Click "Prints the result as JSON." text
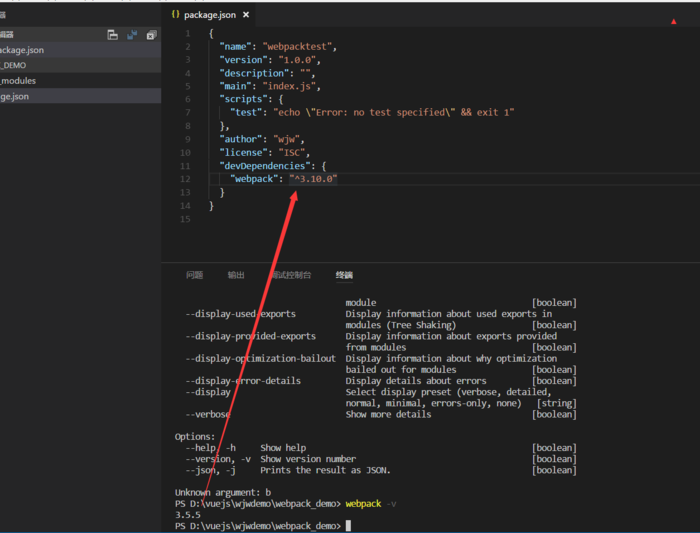 click(325, 470)
